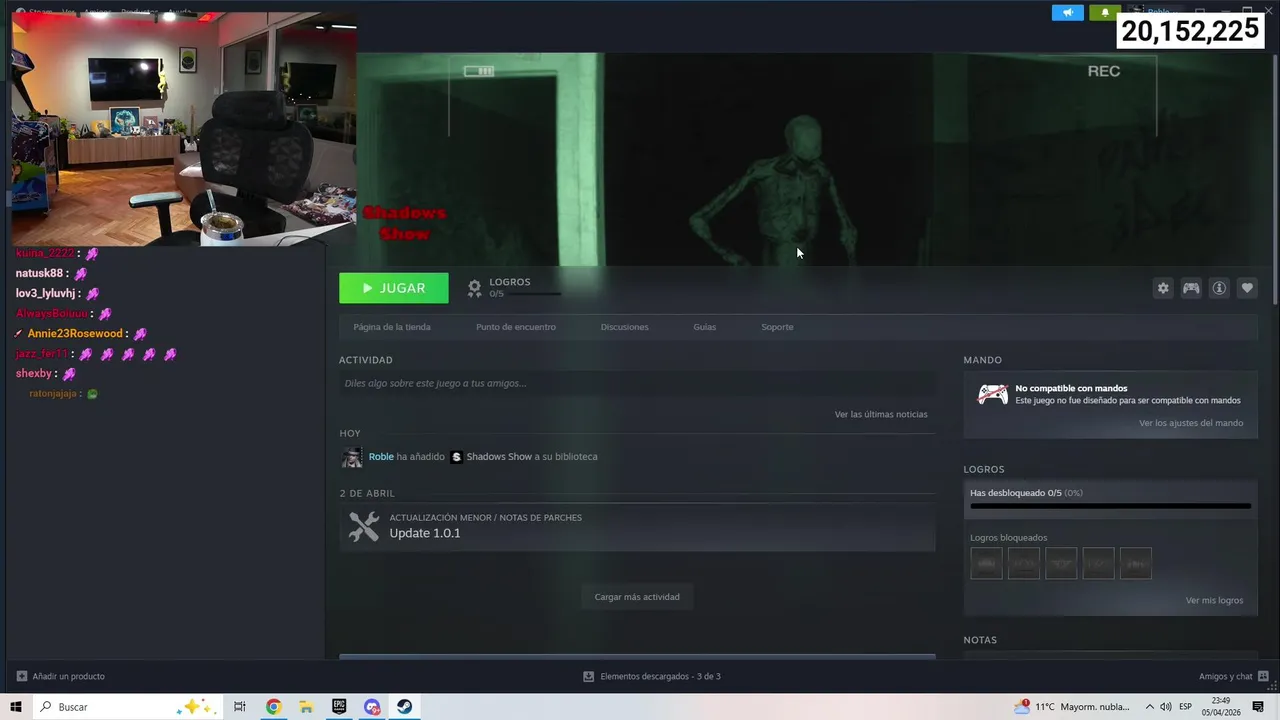Image resolution: width=1280 pixels, height=720 pixels.
Task: Open Discord taskbar icon
Action: [372, 707]
